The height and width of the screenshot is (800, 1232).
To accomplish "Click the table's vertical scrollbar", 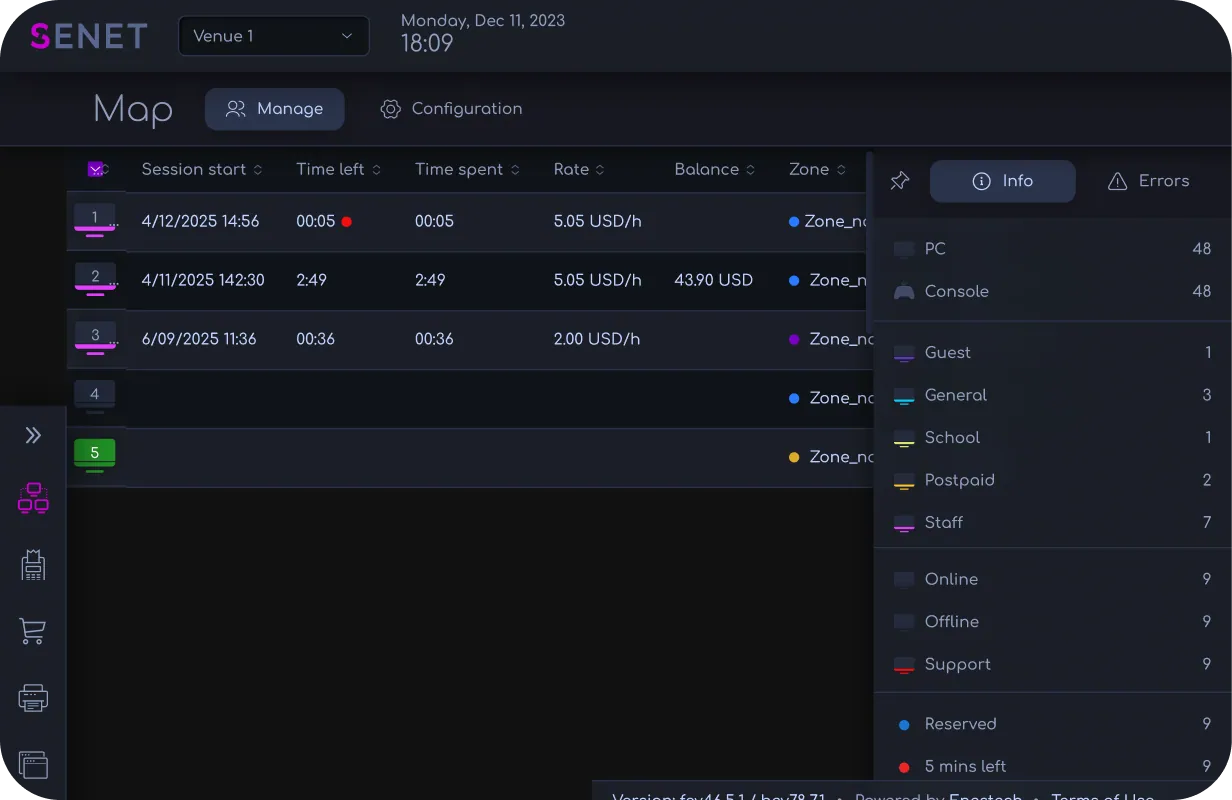I will click(870, 243).
